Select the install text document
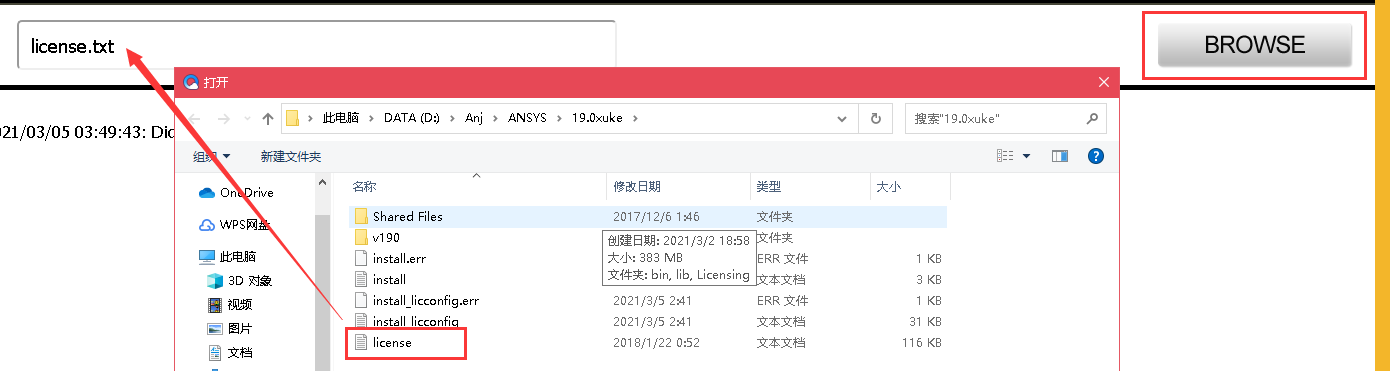 [648, 279]
